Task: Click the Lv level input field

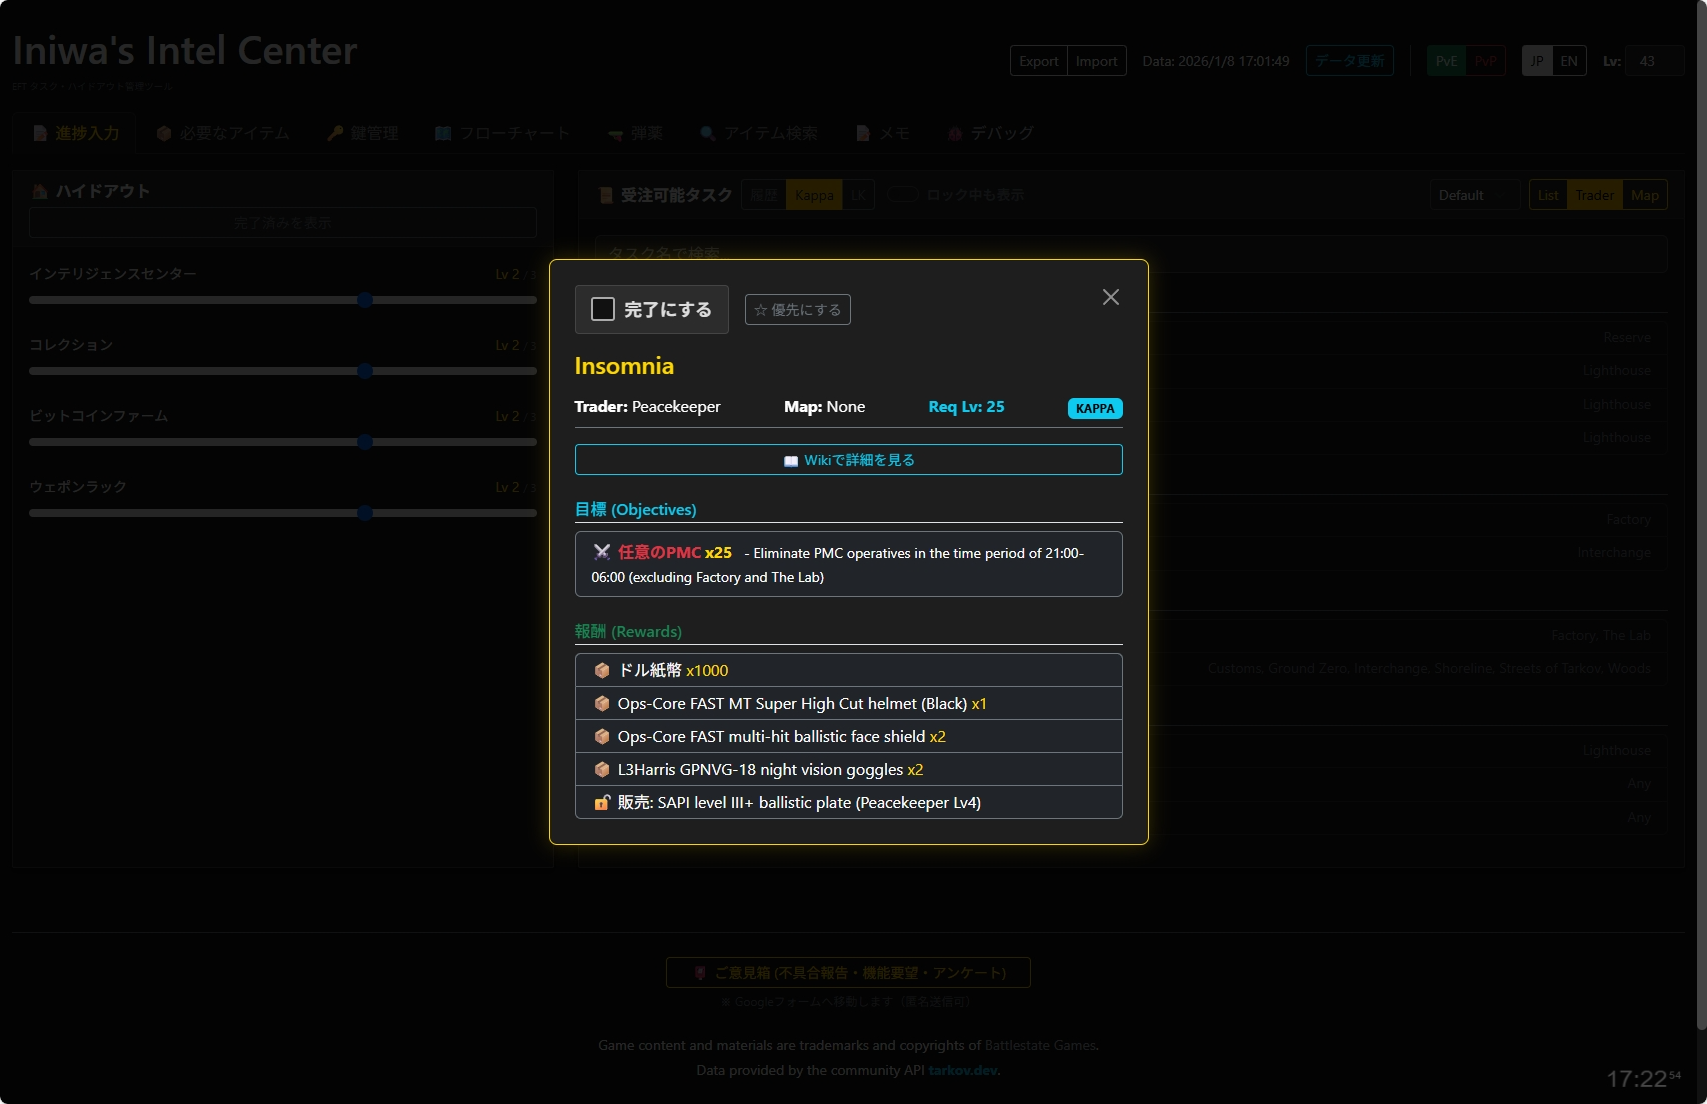Action: click(x=1653, y=61)
